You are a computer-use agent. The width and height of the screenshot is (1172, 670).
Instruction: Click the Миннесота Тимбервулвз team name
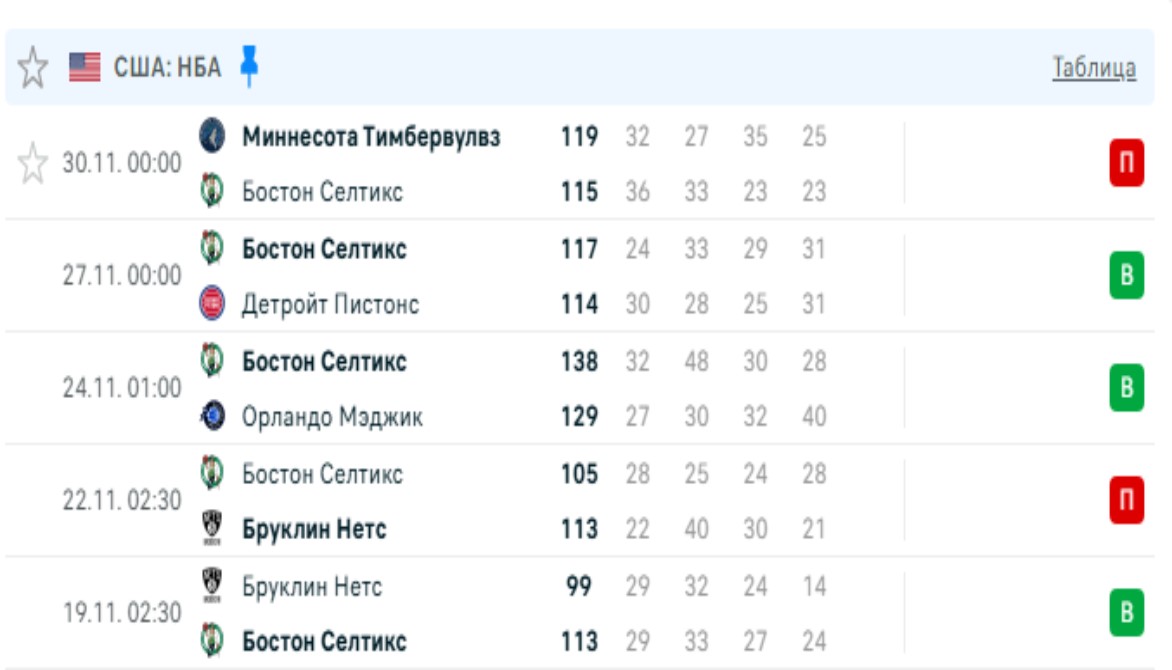tap(371, 136)
